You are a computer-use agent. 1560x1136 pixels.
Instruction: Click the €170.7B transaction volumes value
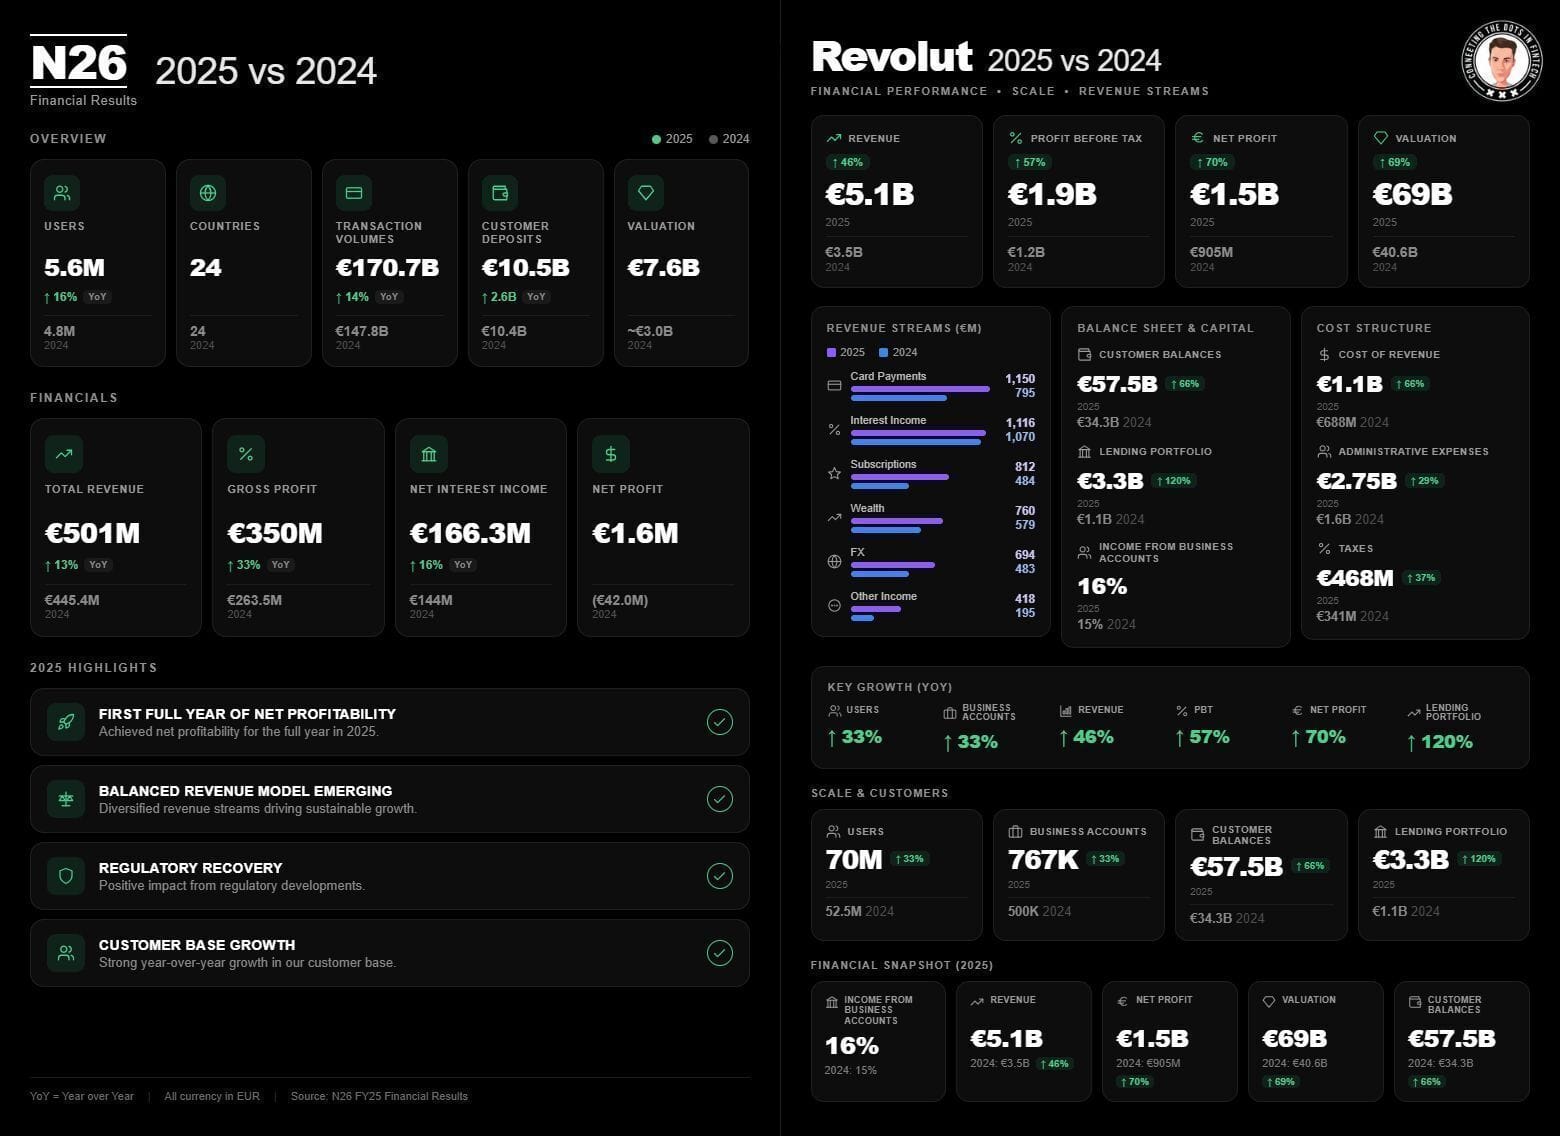387,268
